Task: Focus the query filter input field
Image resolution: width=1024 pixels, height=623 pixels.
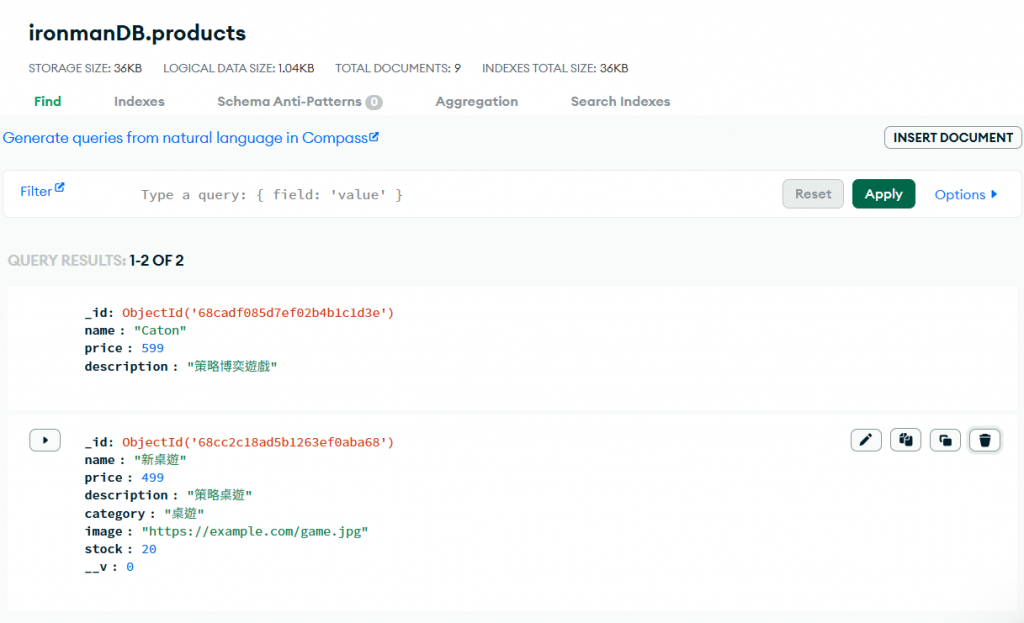Action: 450,195
